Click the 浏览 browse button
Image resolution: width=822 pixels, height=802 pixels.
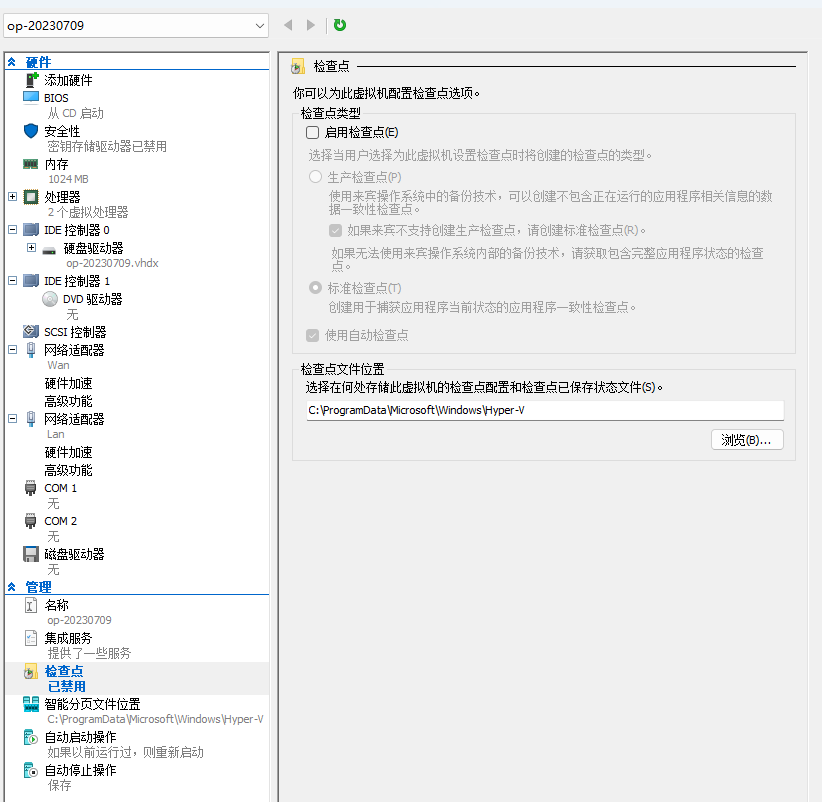[746, 440]
